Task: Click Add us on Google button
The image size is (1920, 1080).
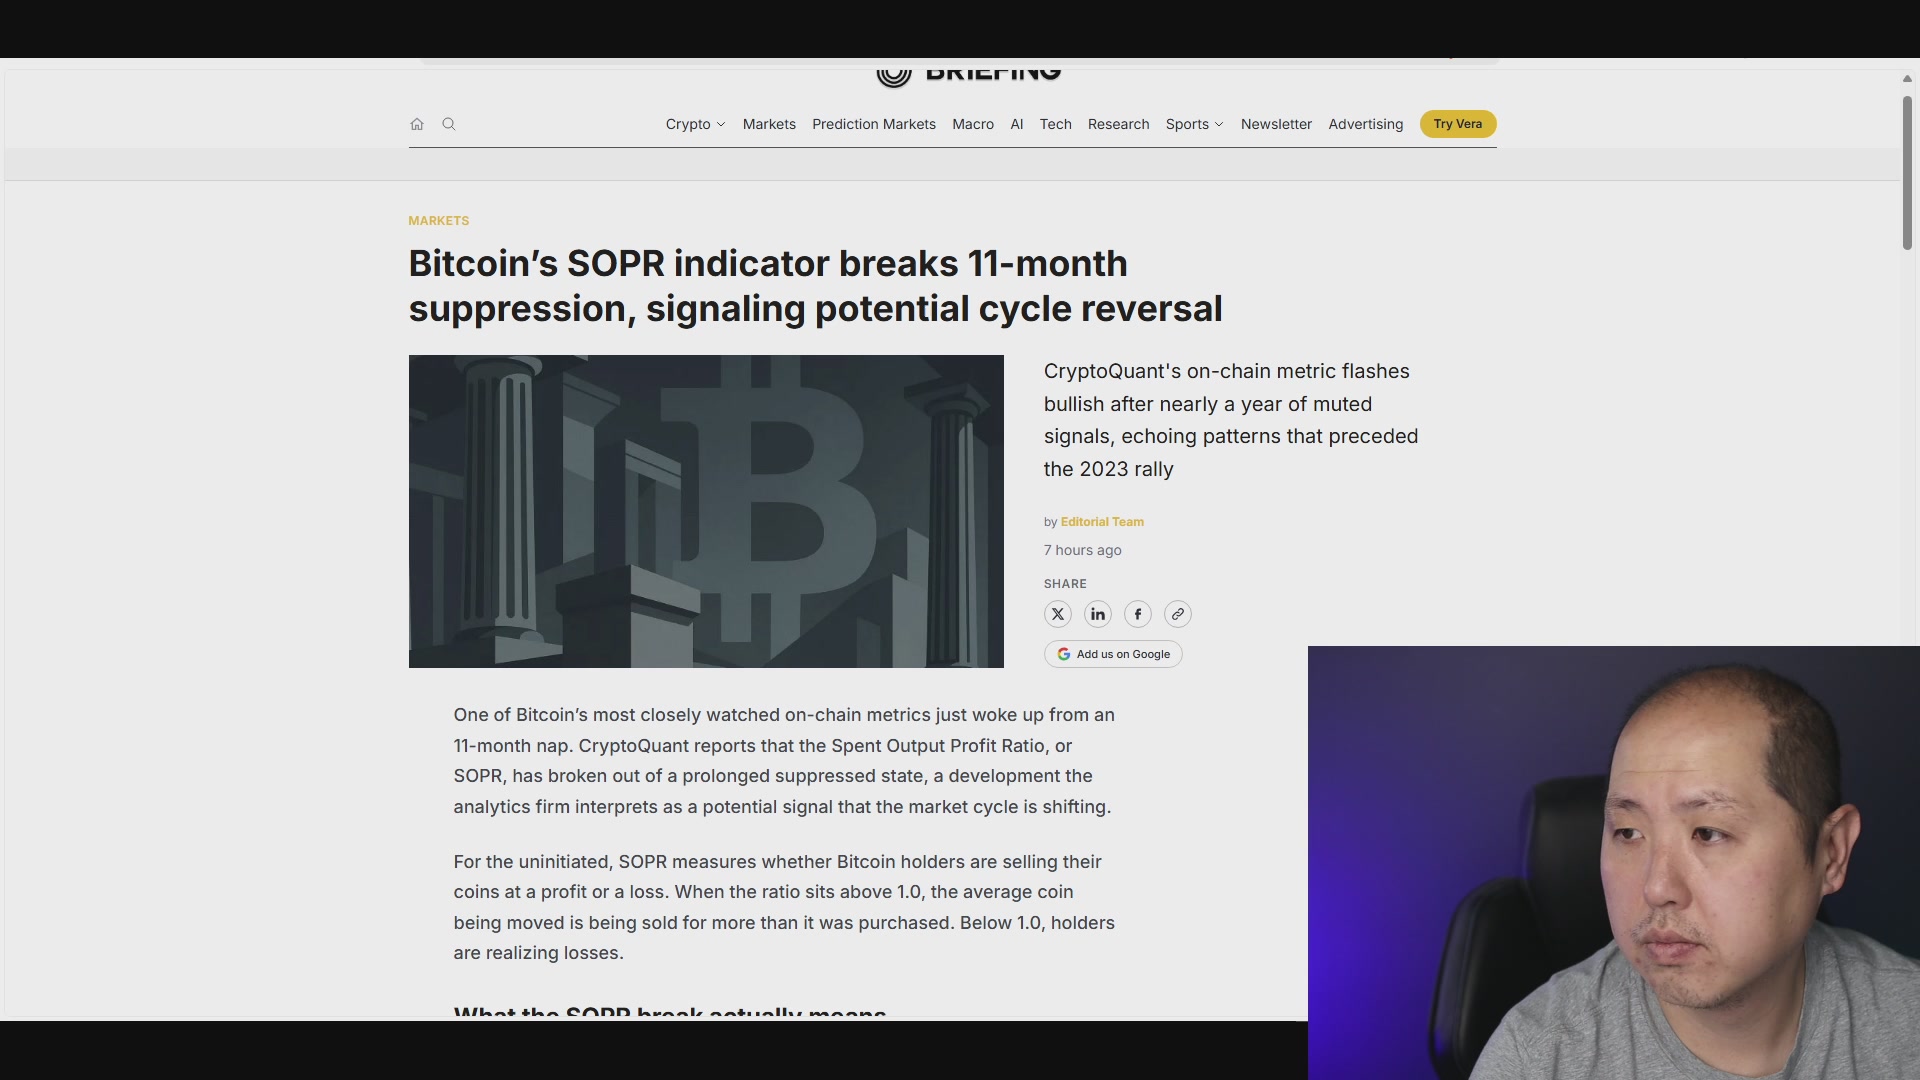Action: (x=1113, y=654)
